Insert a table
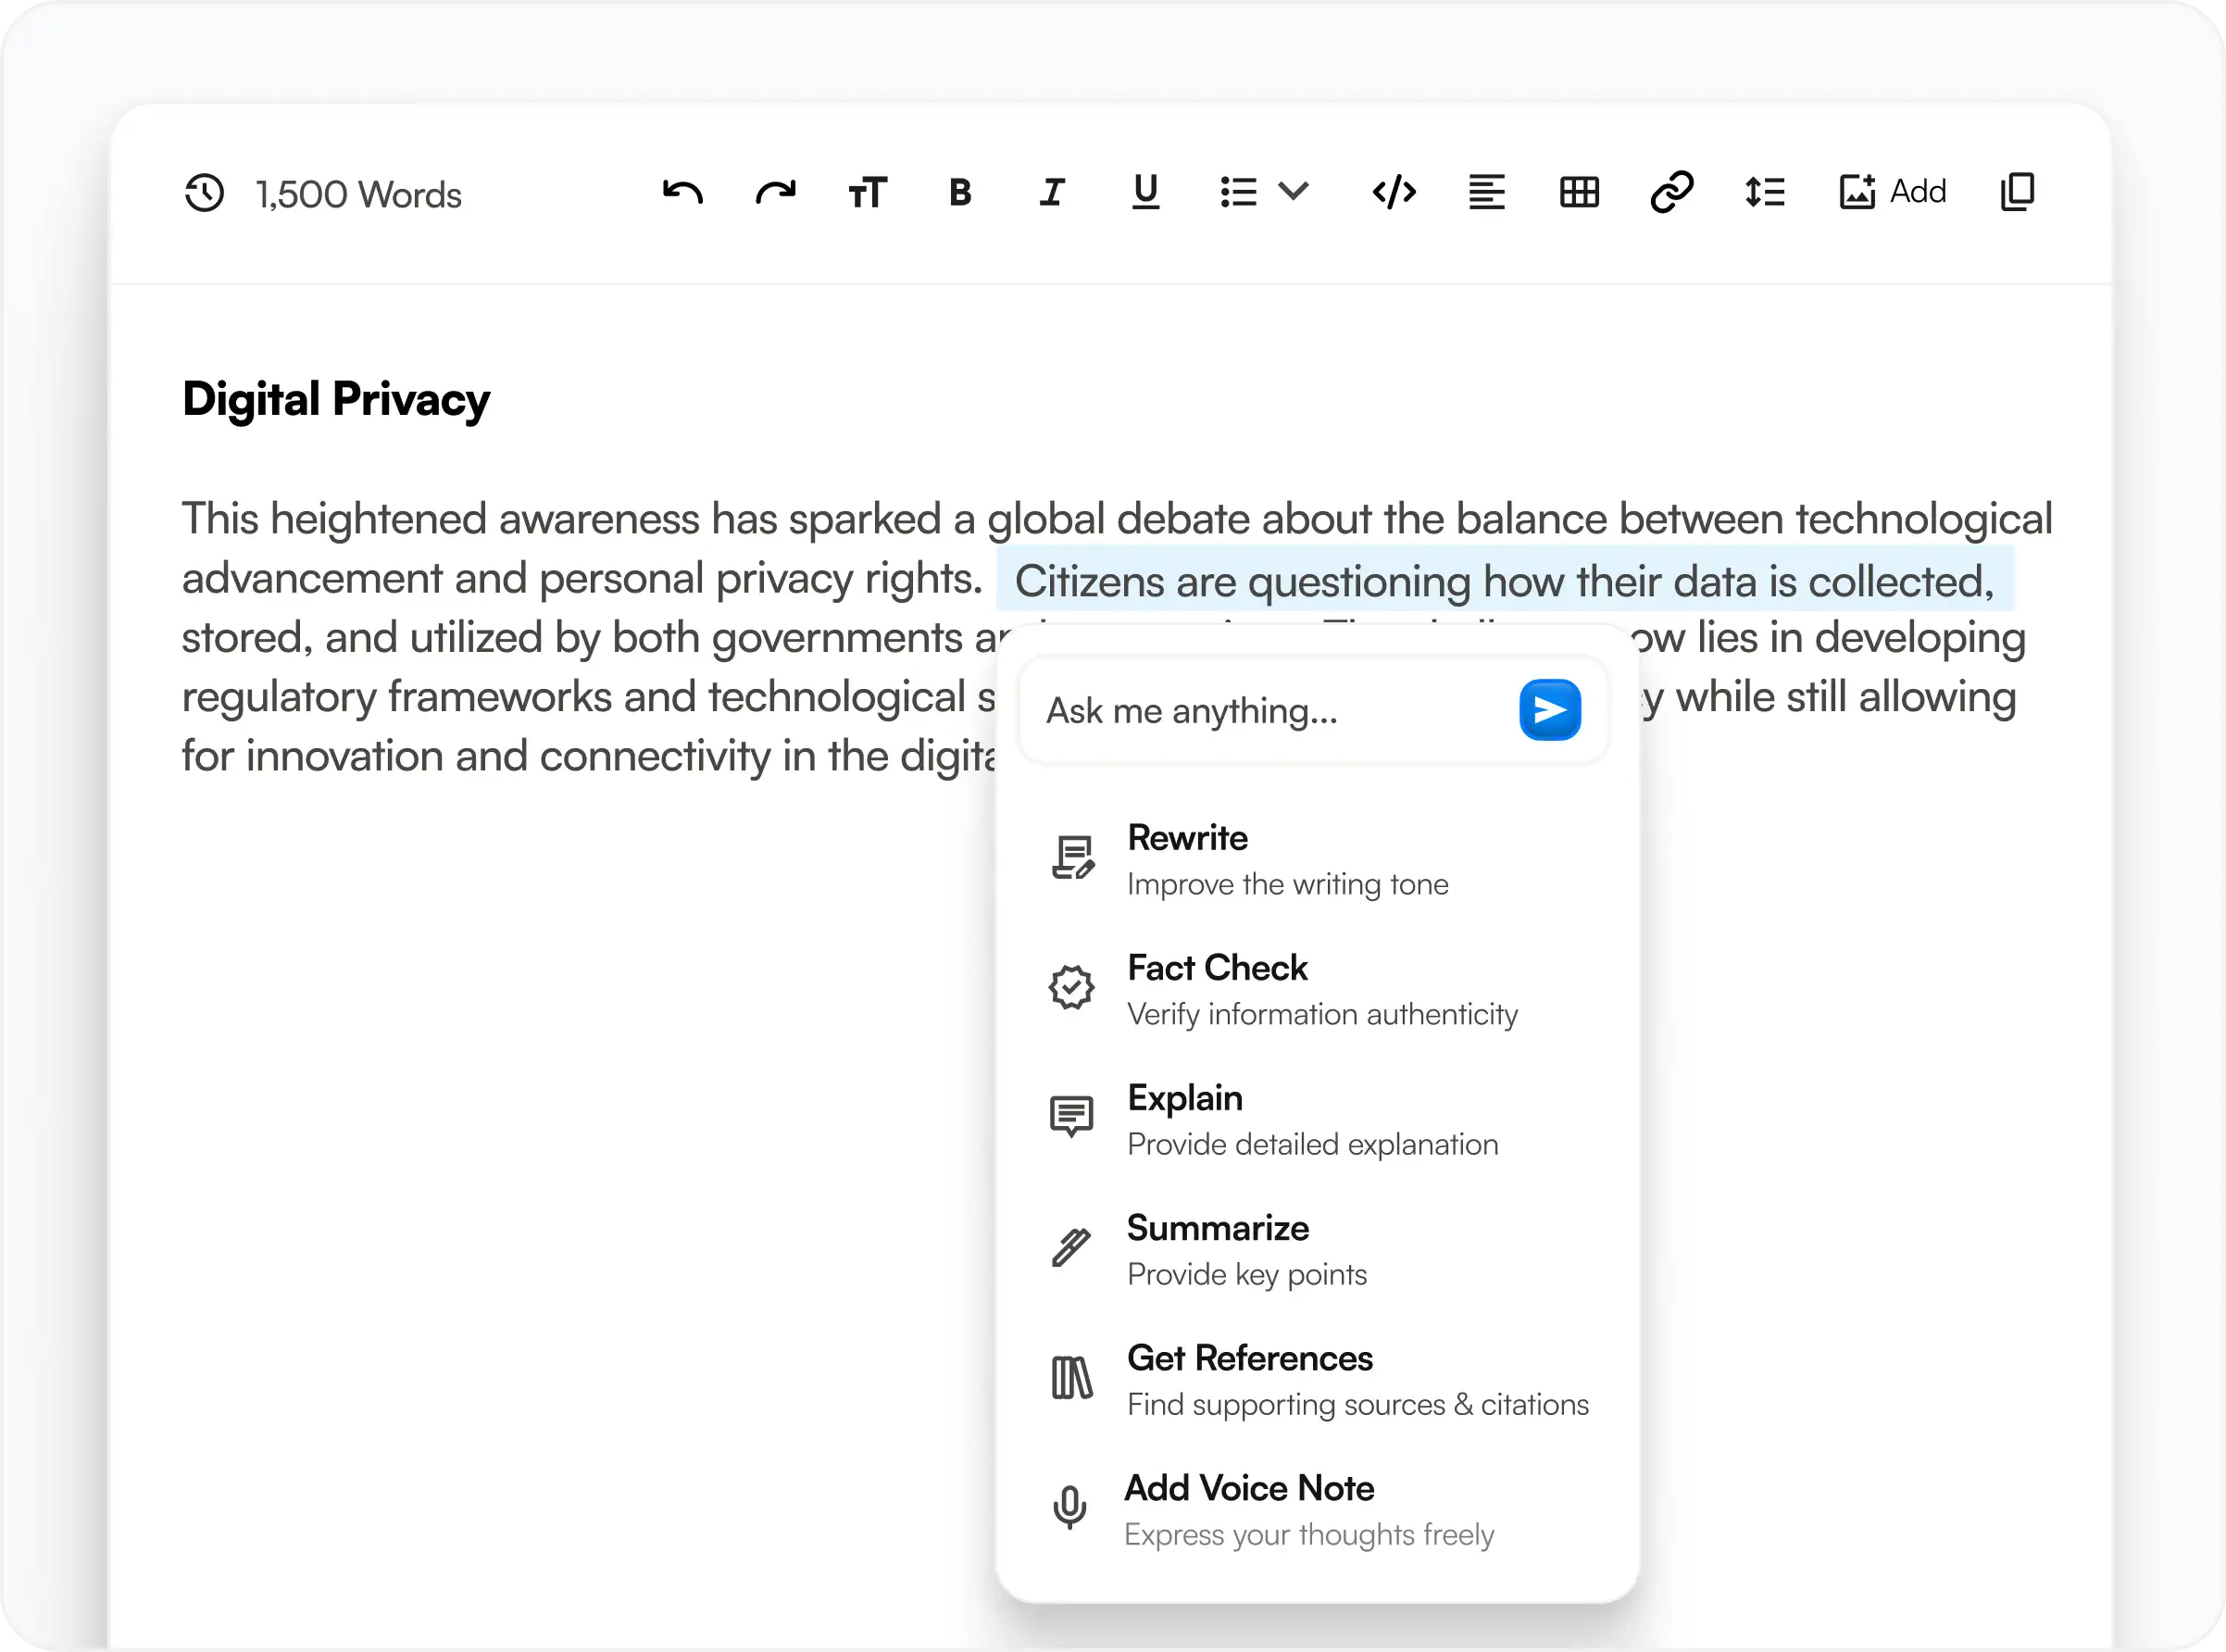The image size is (2226, 1652). (1579, 191)
